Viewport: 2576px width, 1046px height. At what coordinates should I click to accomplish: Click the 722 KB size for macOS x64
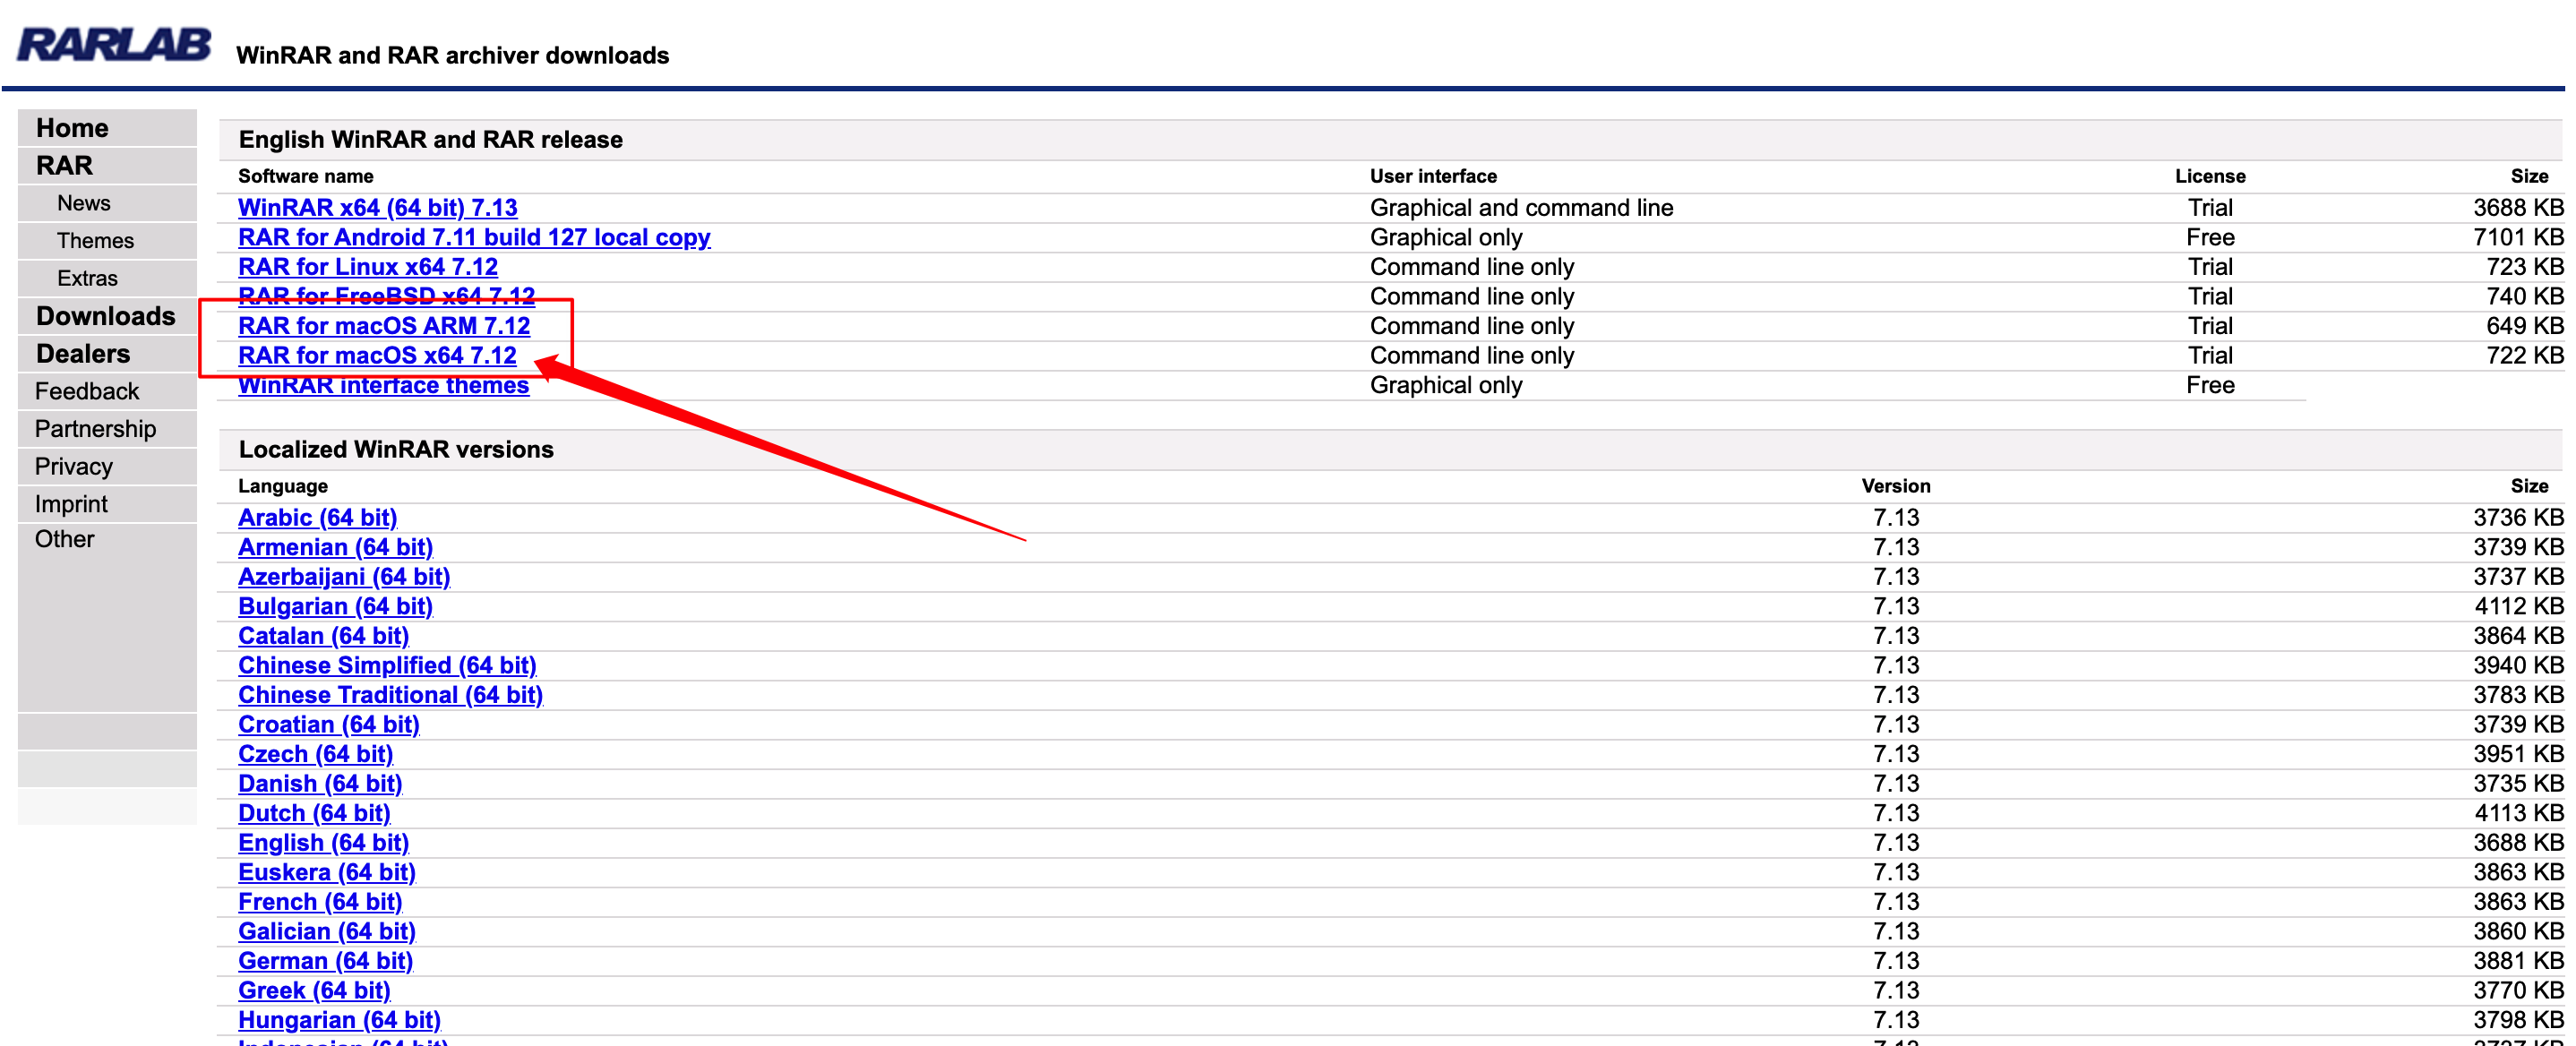click(2524, 356)
